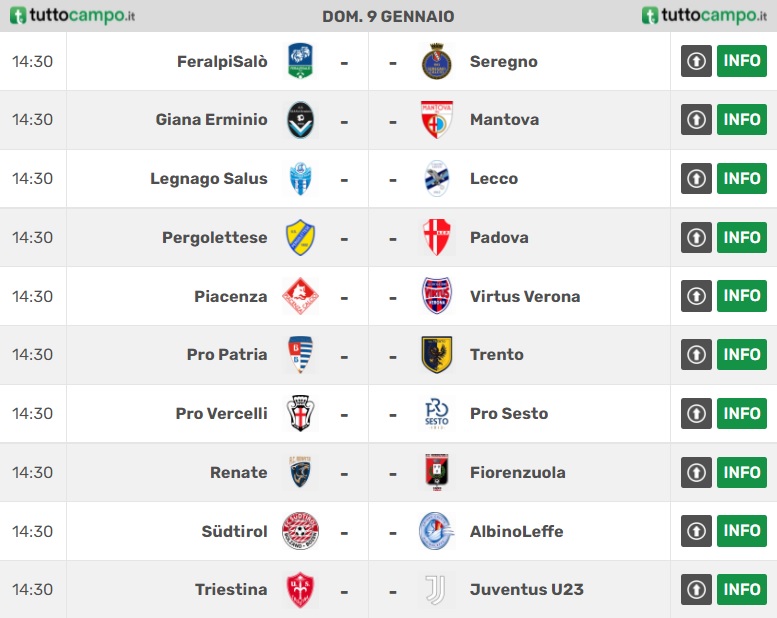Click the Mantova club logo

click(x=437, y=119)
